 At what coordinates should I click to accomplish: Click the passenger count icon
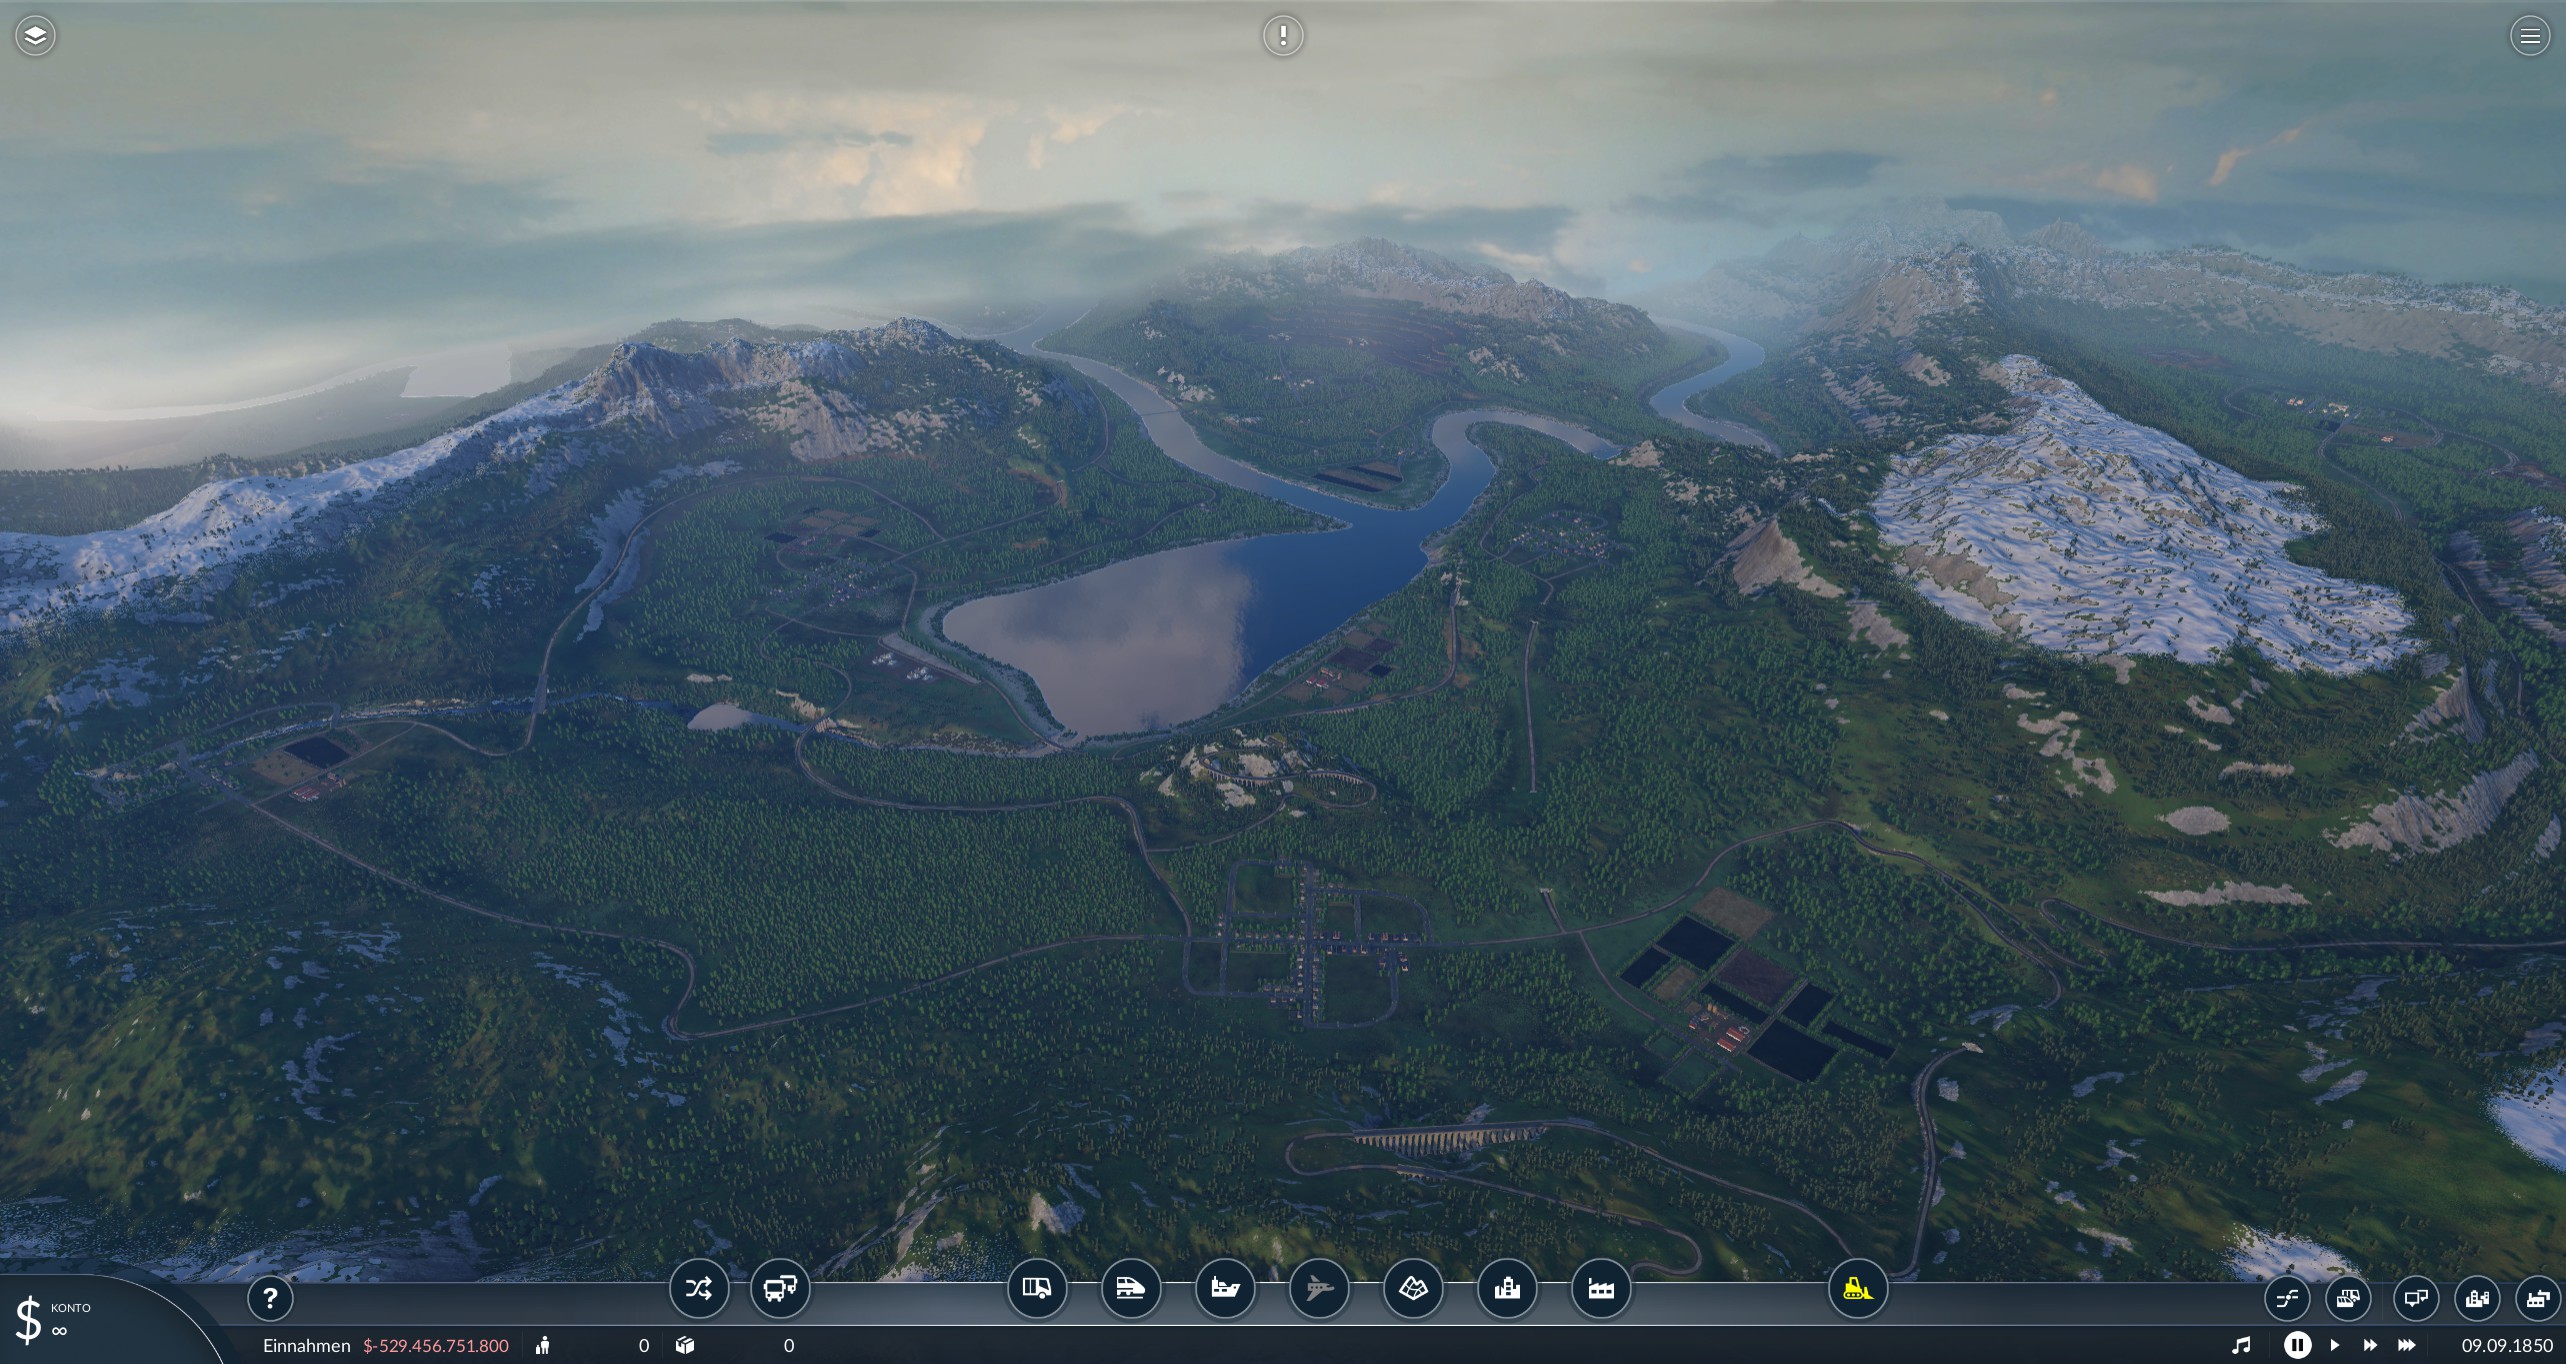(x=543, y=1346)
